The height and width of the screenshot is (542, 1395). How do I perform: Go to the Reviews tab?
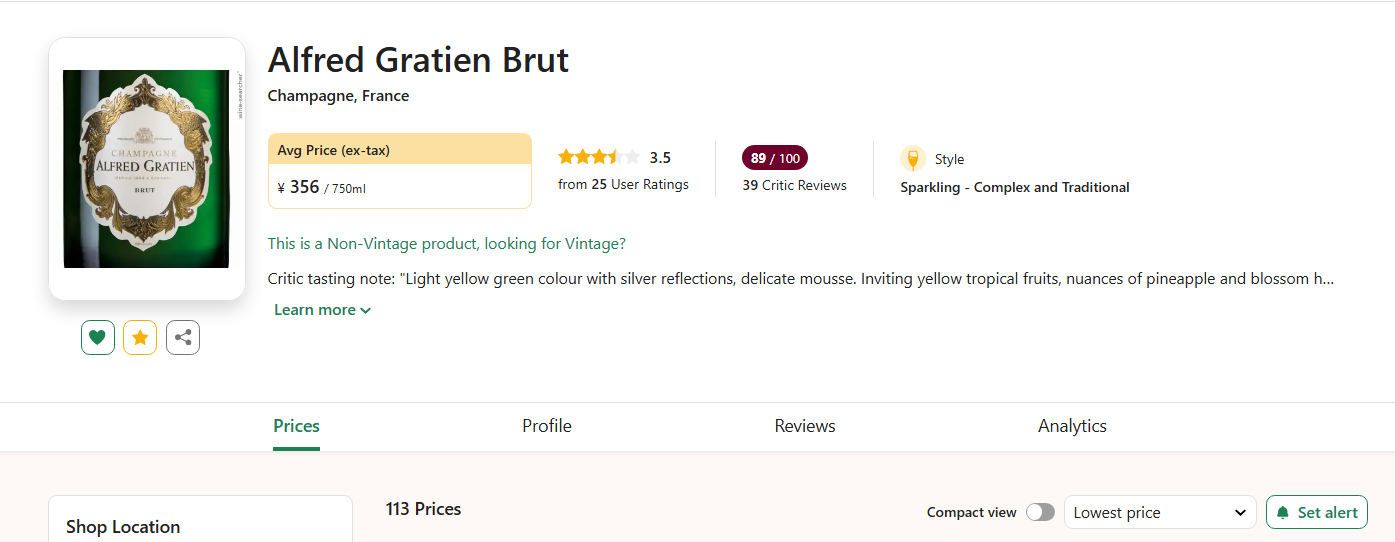805,426
